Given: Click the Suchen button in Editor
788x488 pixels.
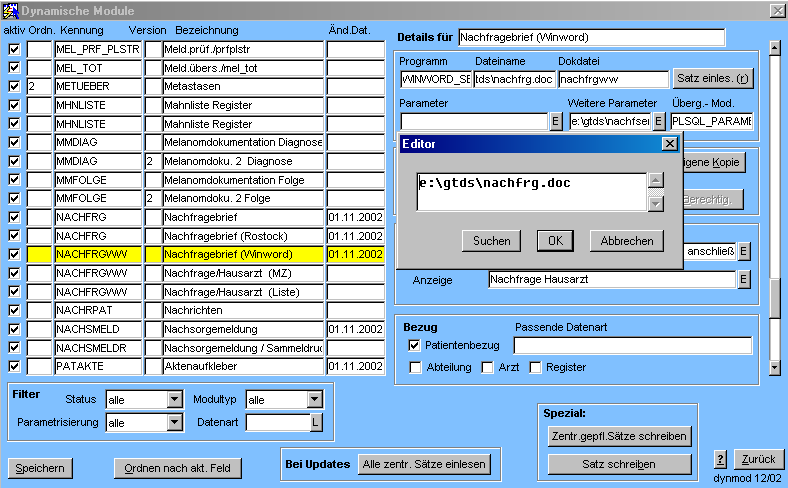Looking at the screenshot, I should coord(491,241).
